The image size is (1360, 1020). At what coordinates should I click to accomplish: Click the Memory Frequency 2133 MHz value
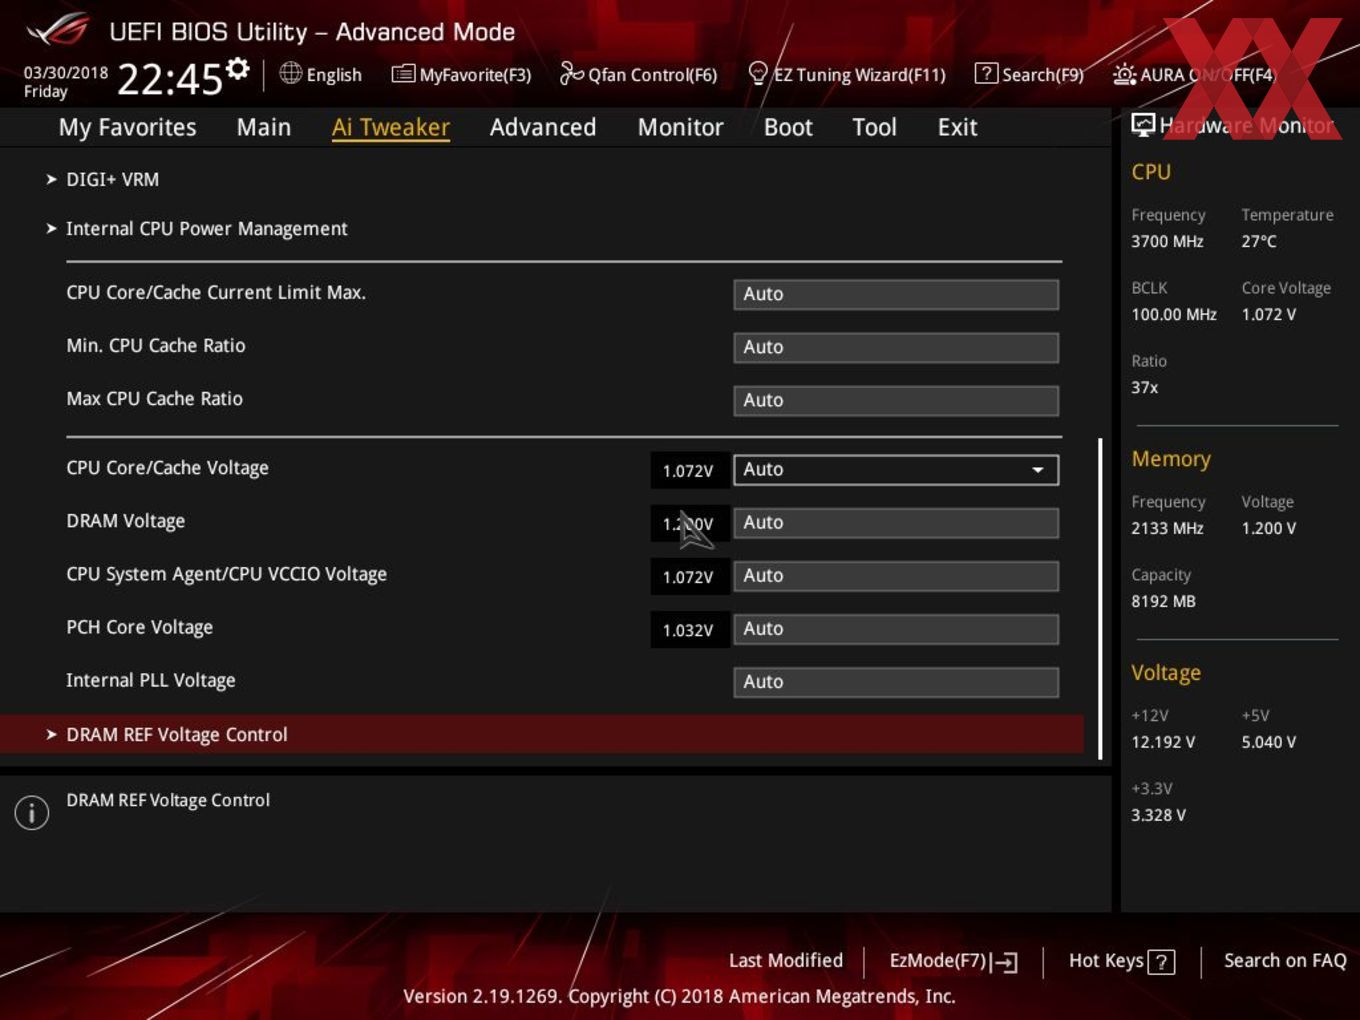click(x=1167, y=528)
